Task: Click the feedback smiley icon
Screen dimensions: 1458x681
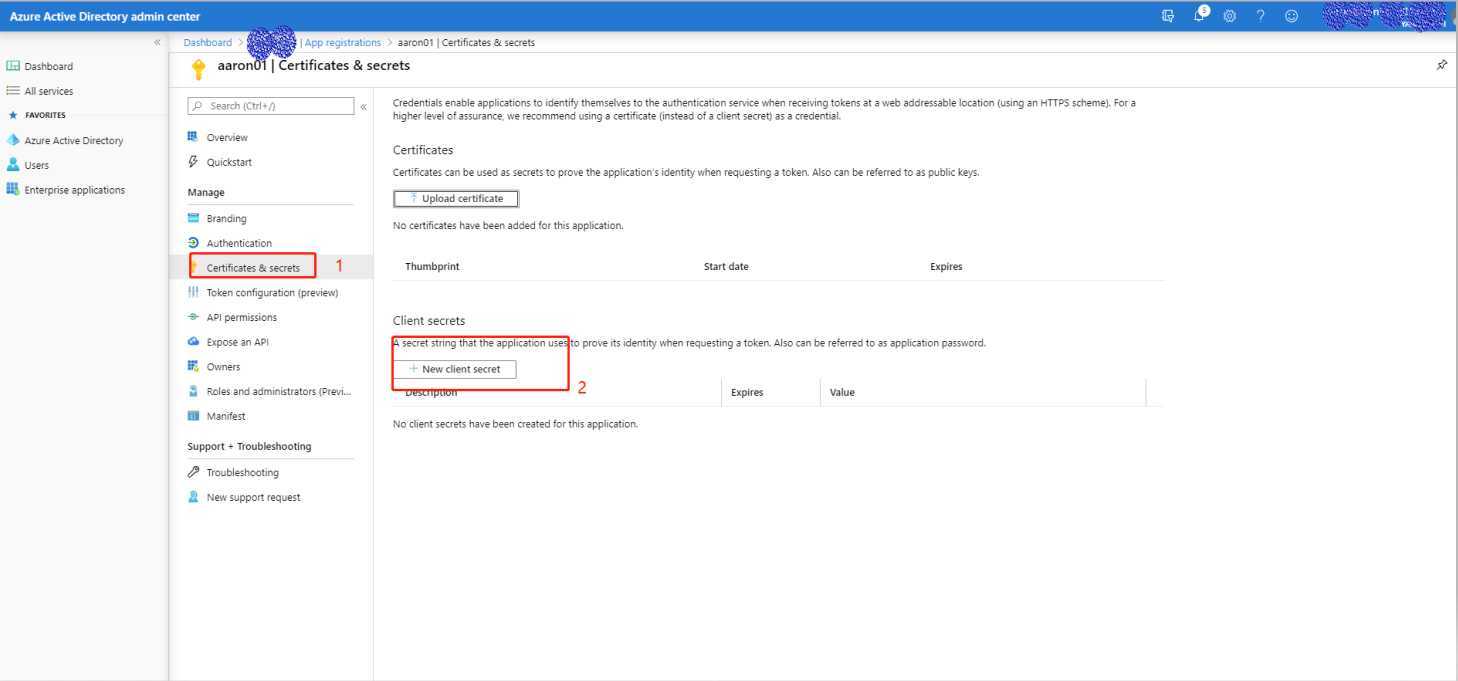Action: click(1291, 16)
